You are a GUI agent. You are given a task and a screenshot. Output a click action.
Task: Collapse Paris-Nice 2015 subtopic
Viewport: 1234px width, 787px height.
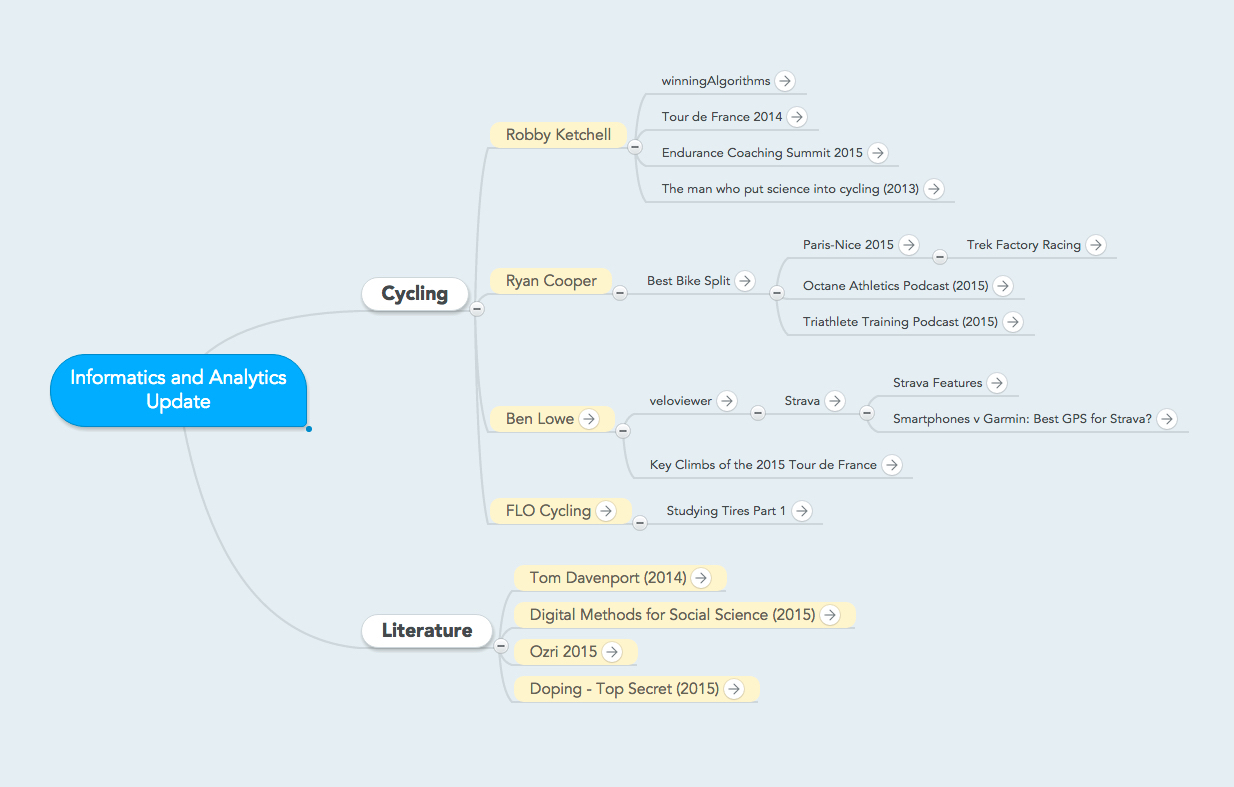[940, 257]
